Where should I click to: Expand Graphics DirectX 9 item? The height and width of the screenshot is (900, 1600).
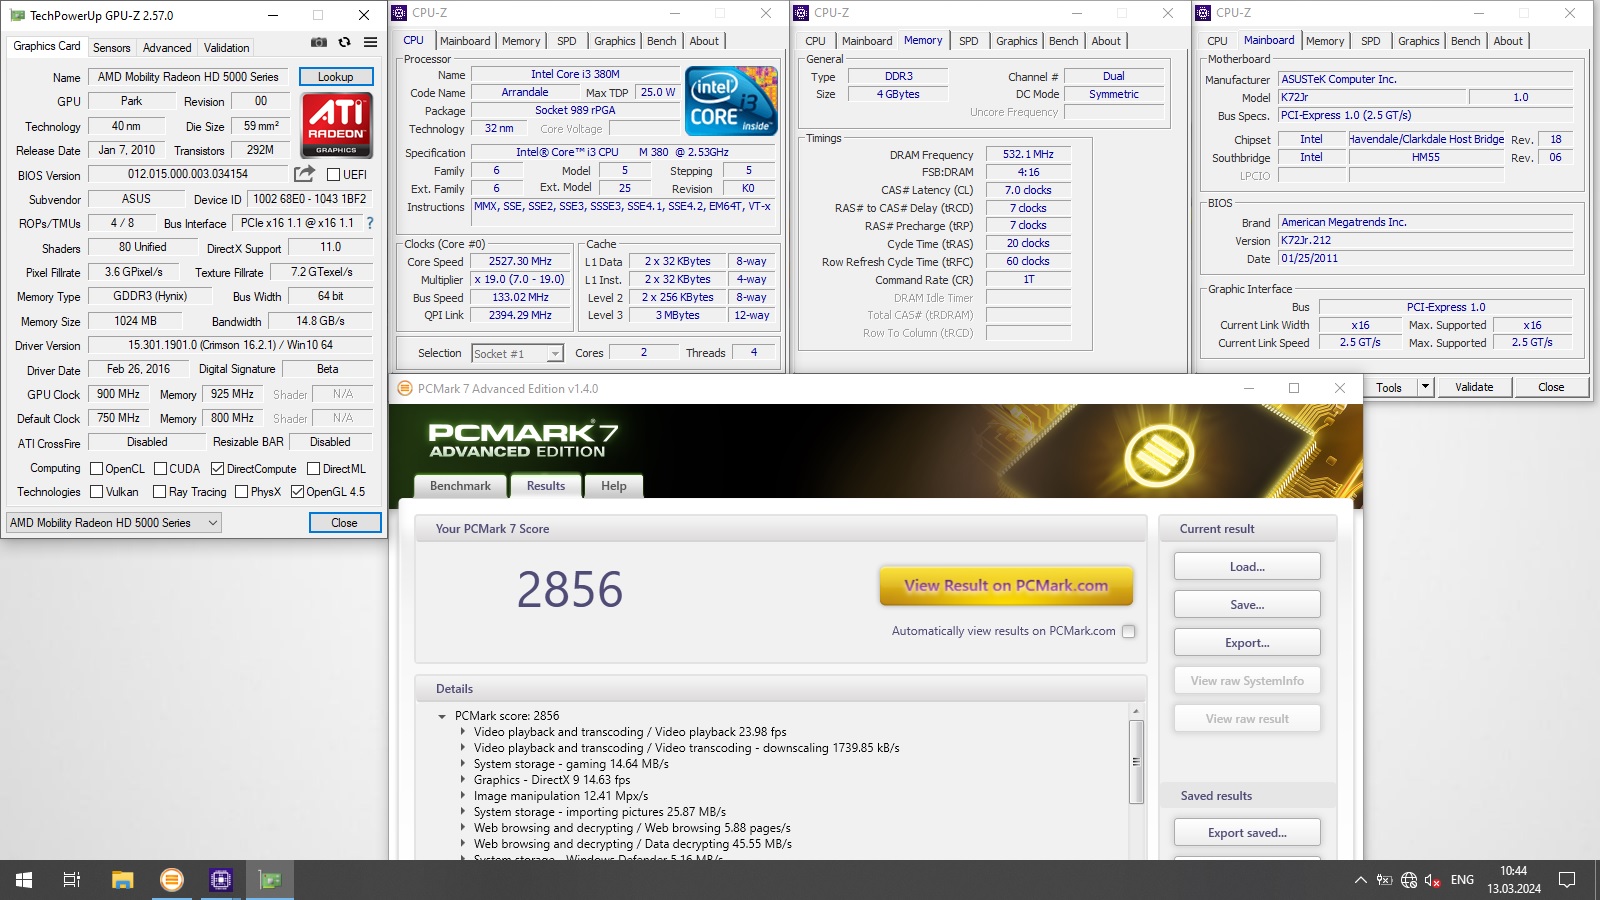tap(463, 780)
